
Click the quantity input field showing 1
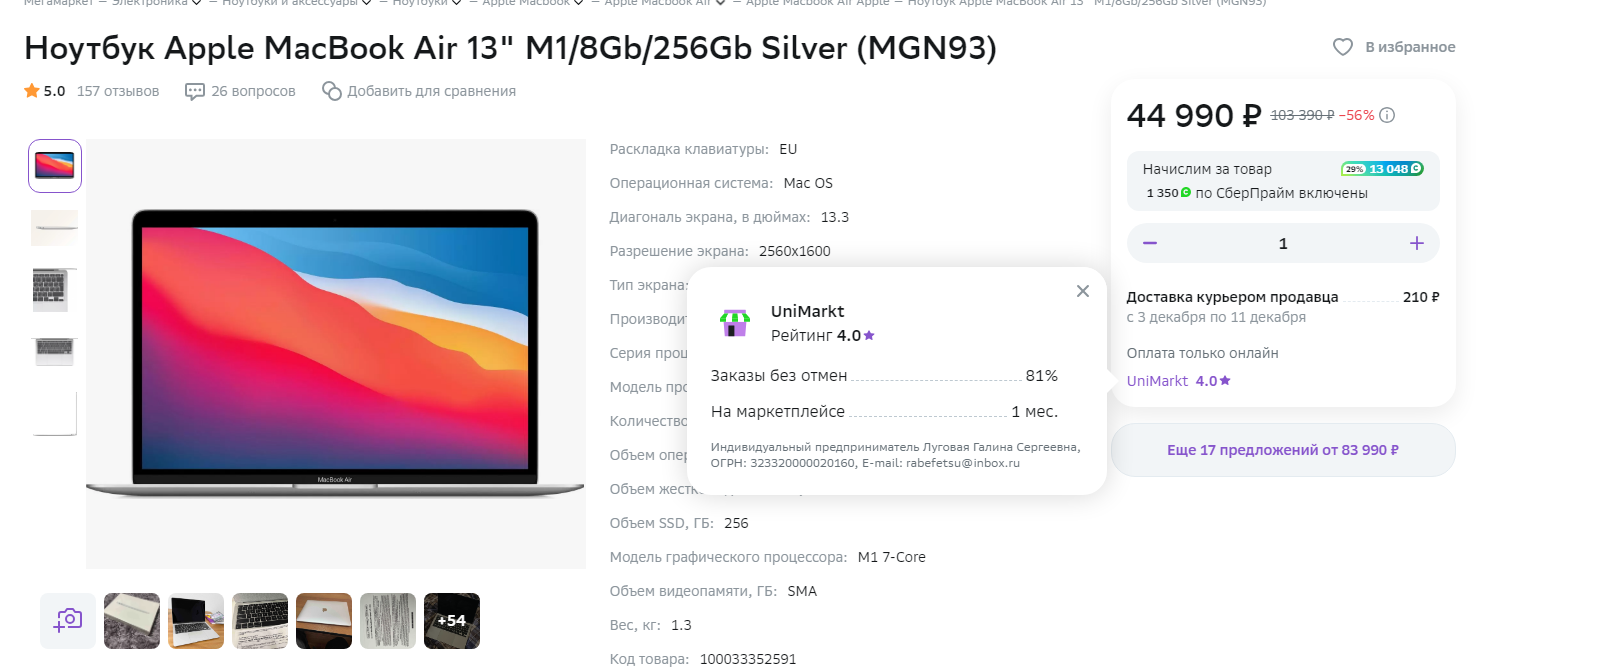click(x=1283, y=243)
